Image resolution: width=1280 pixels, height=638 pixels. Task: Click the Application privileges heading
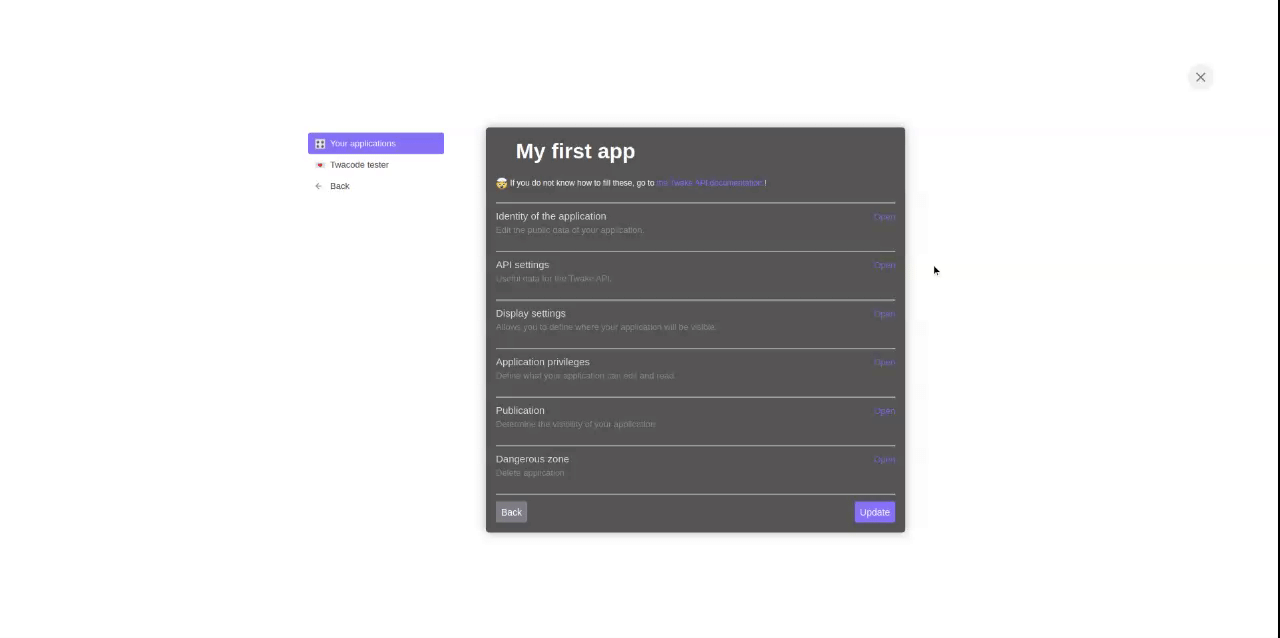[543, 362]
